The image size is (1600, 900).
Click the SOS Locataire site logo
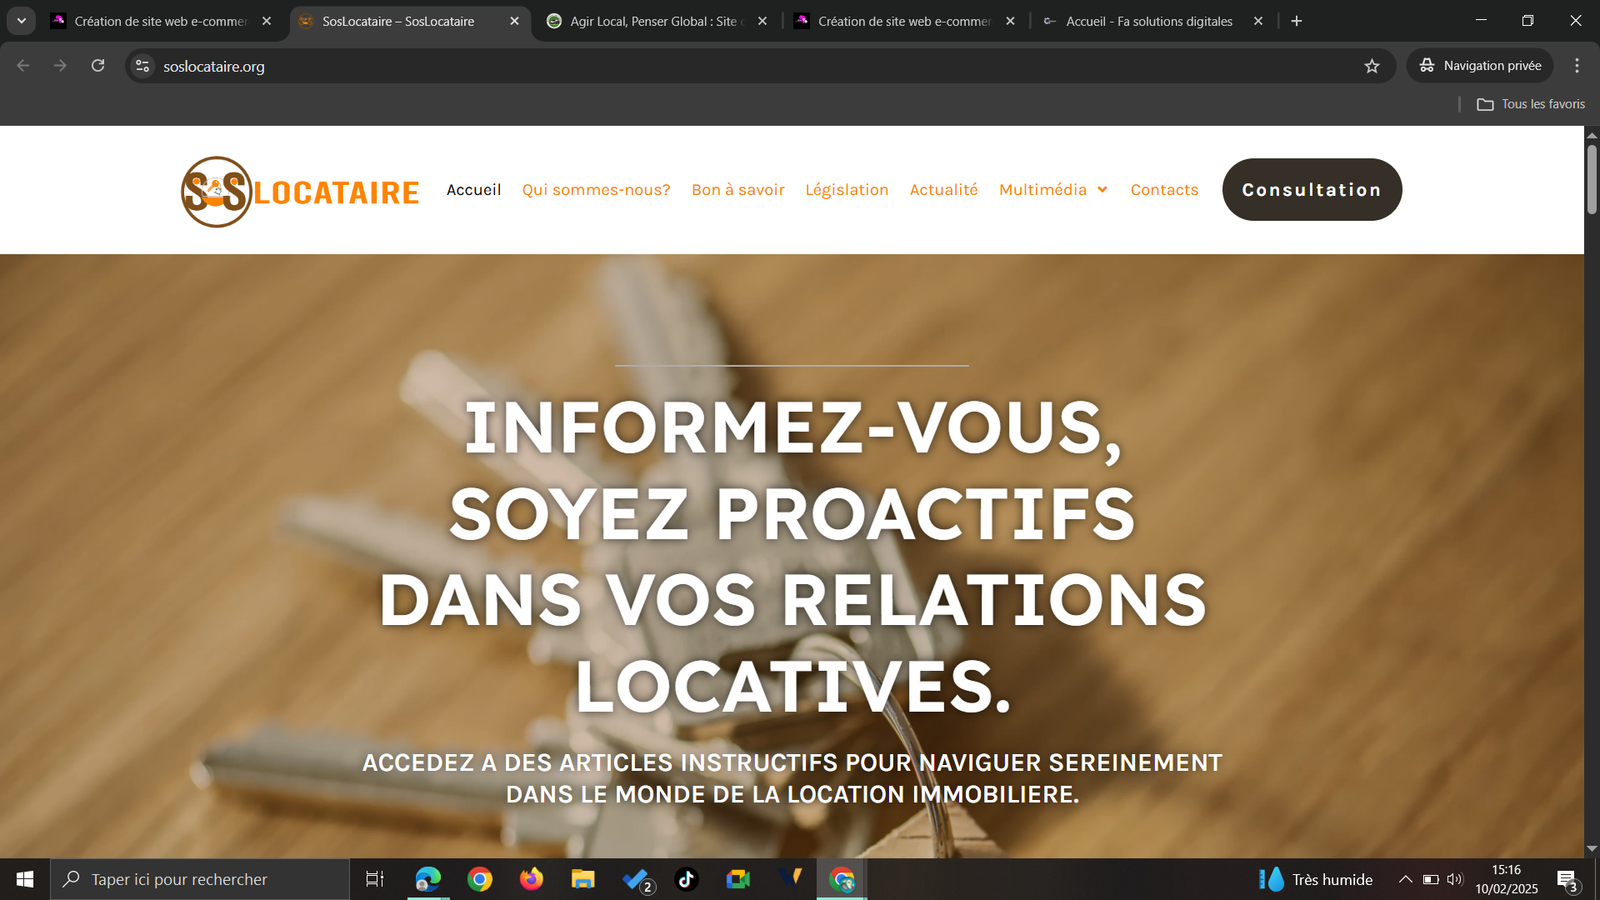coord(300,191)
